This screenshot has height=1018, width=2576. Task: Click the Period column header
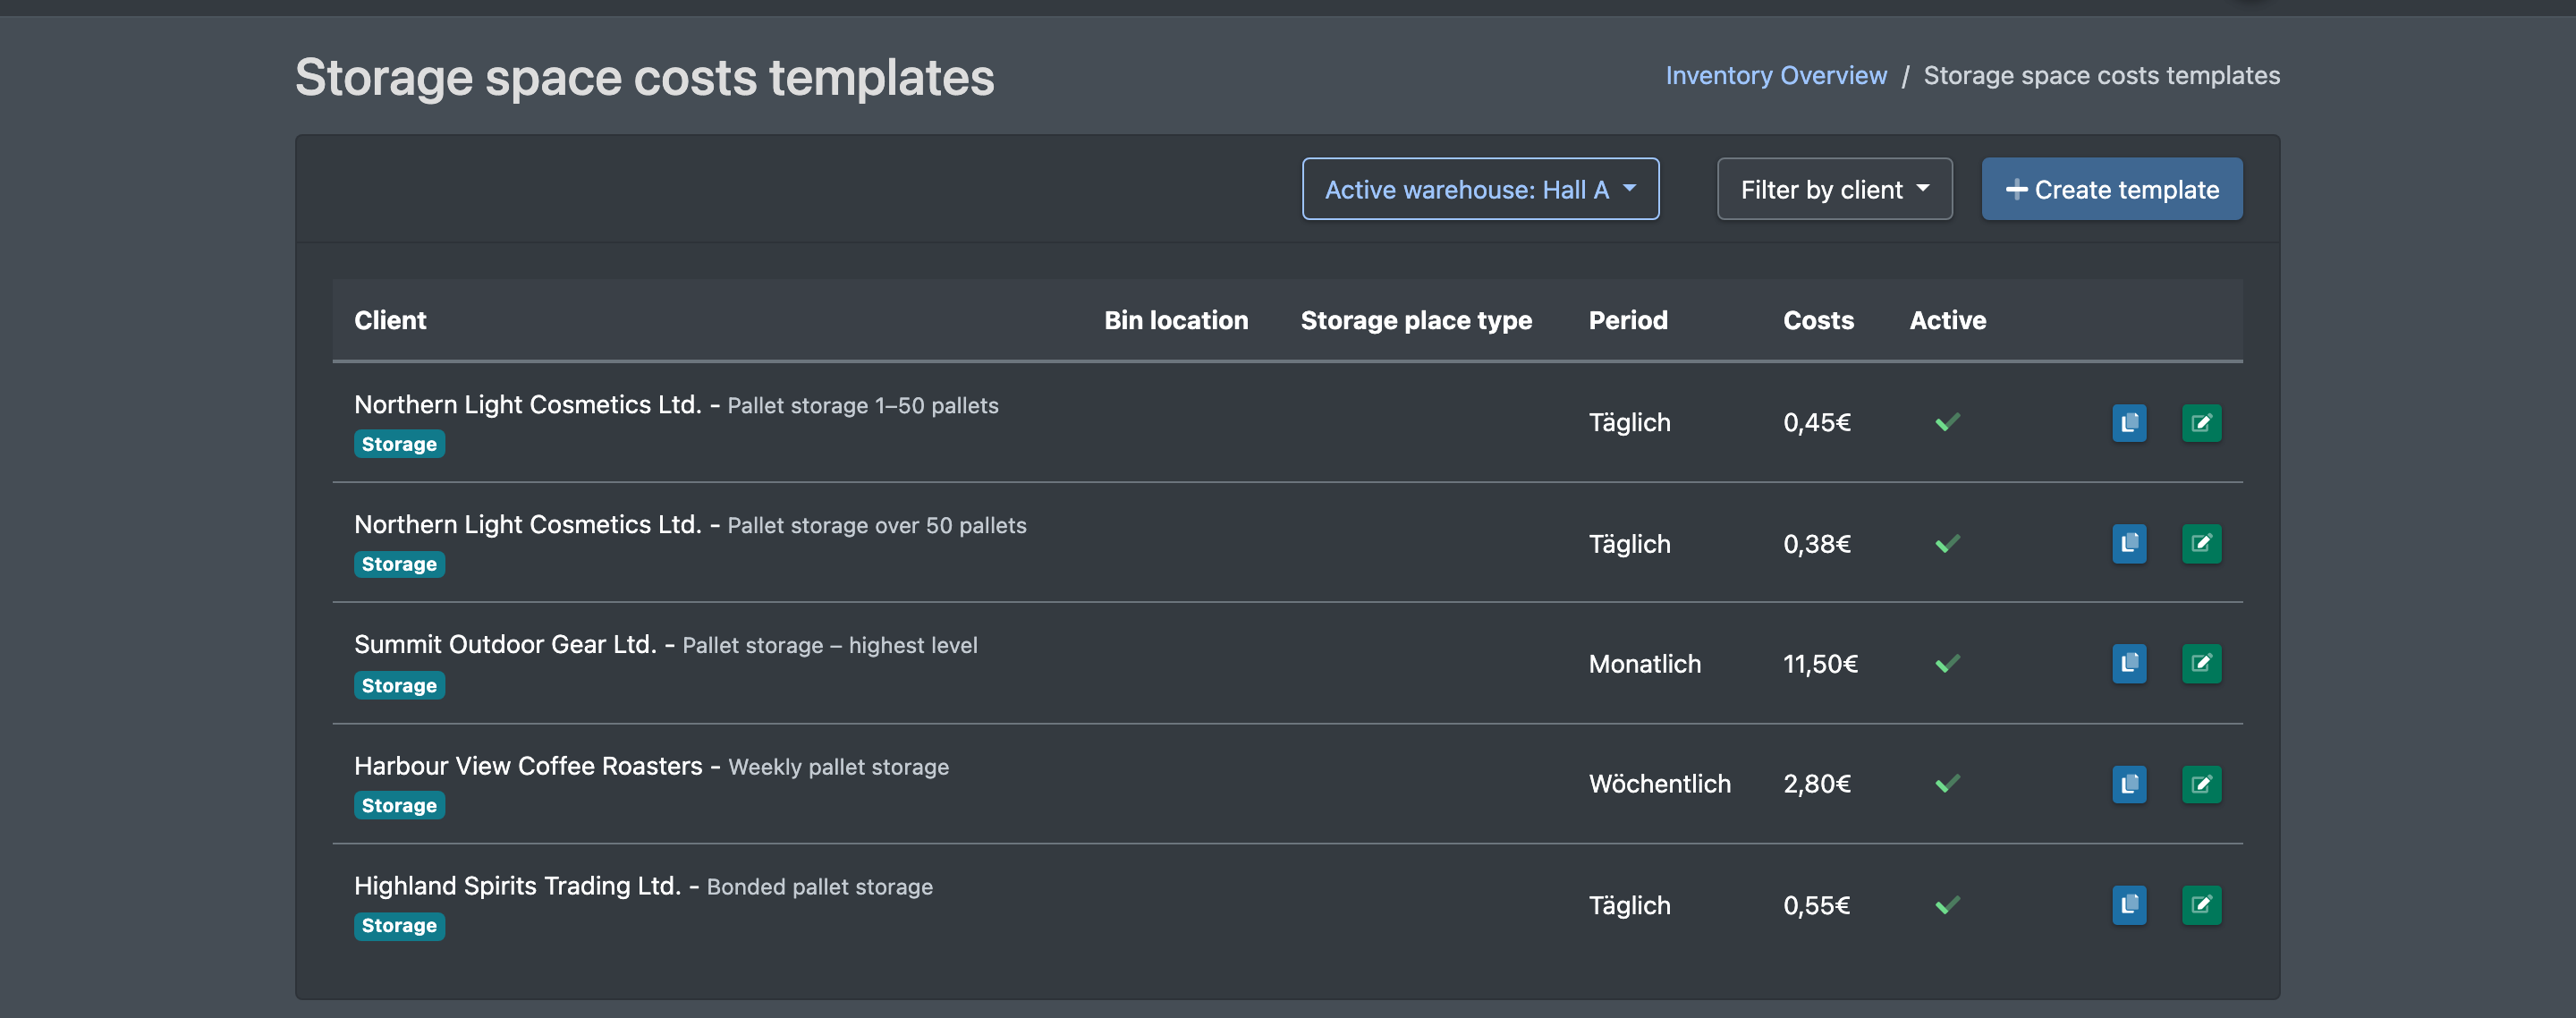tap(1628, 320)
